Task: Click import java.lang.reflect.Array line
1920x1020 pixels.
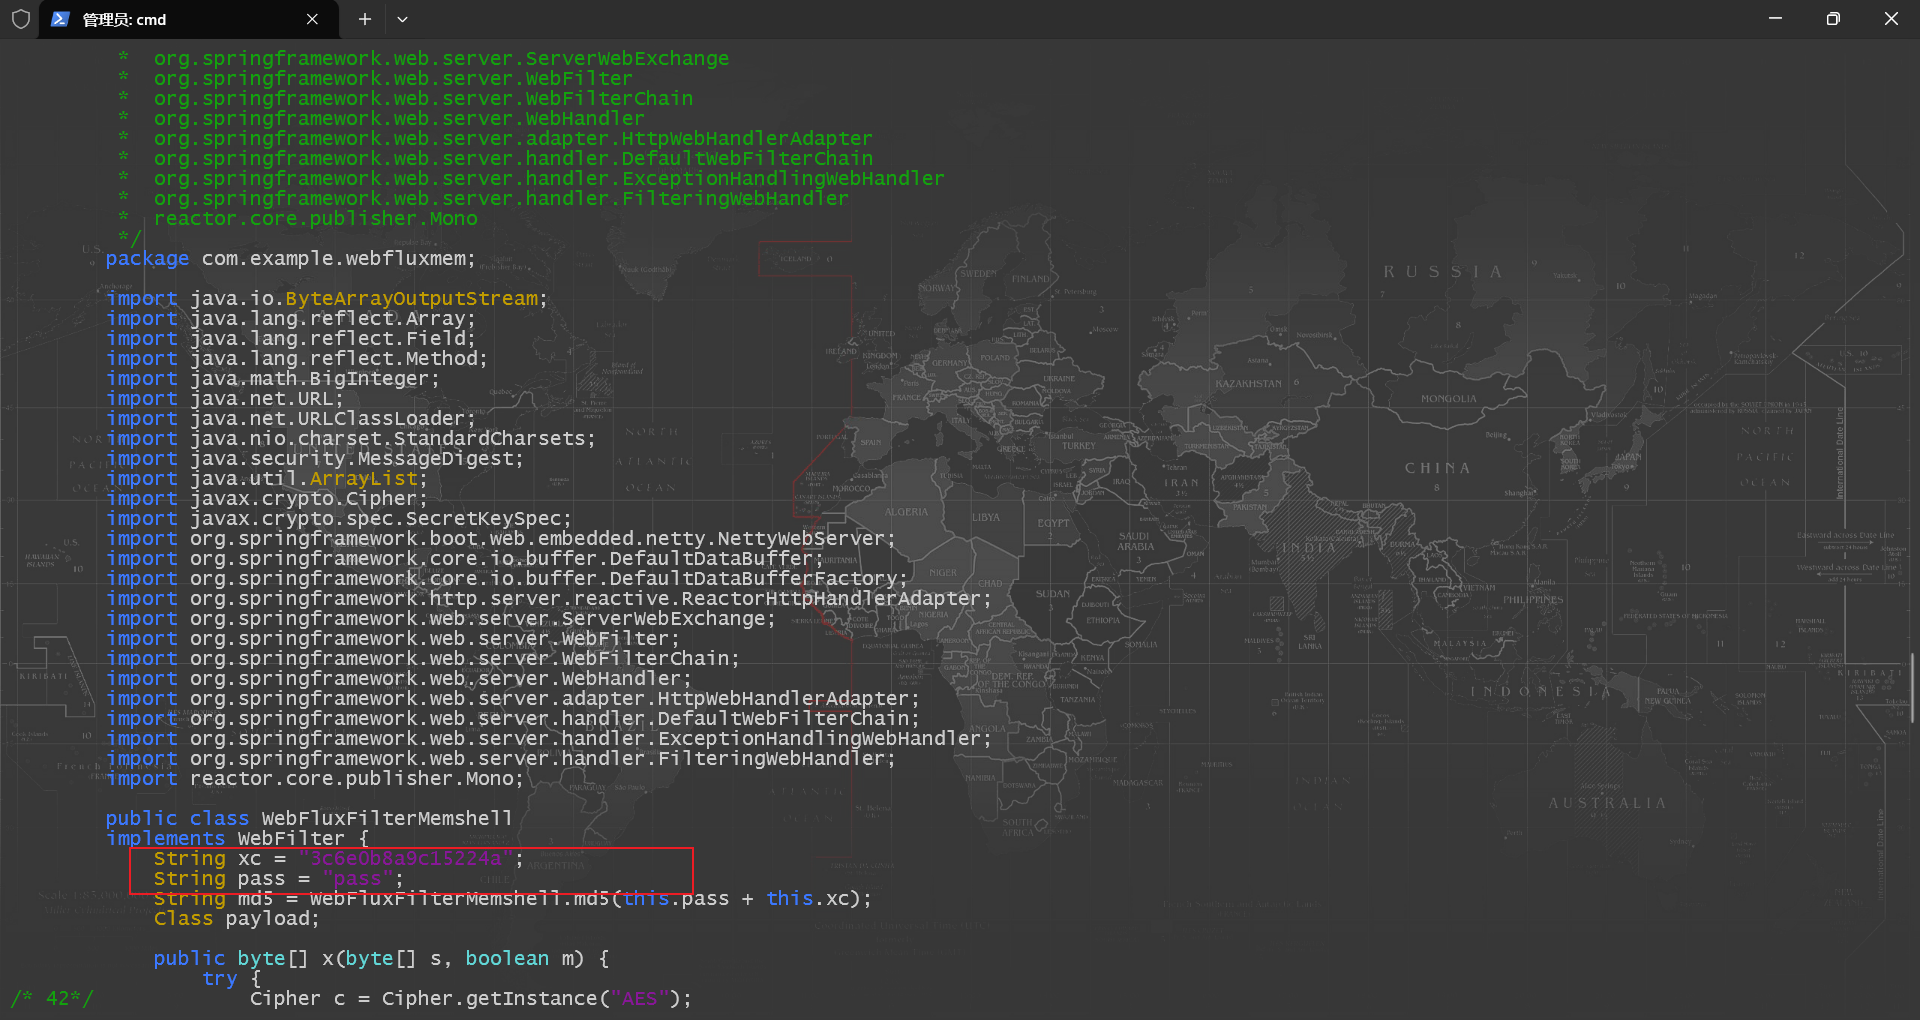Action: tap(291, 319)
